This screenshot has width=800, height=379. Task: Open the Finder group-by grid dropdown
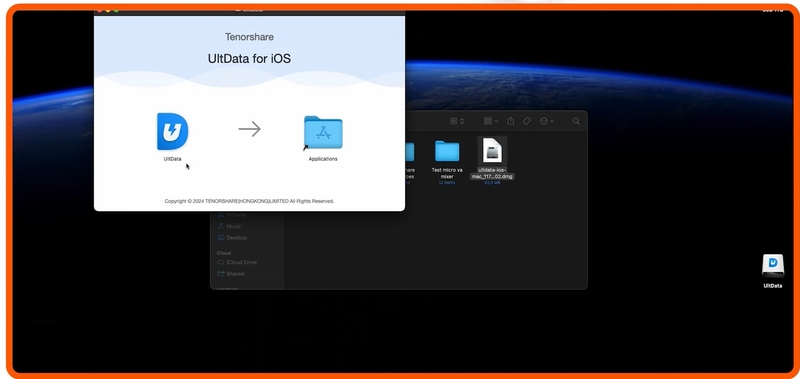pos(491,121)
